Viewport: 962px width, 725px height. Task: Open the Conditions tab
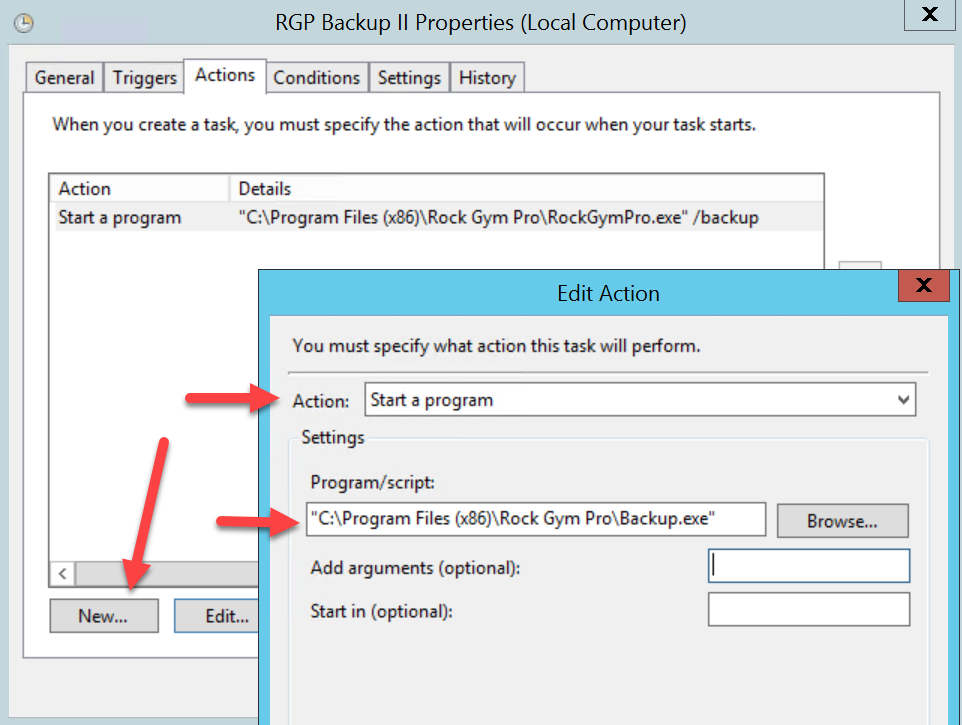pyautogui.click(x=317, y=78)
